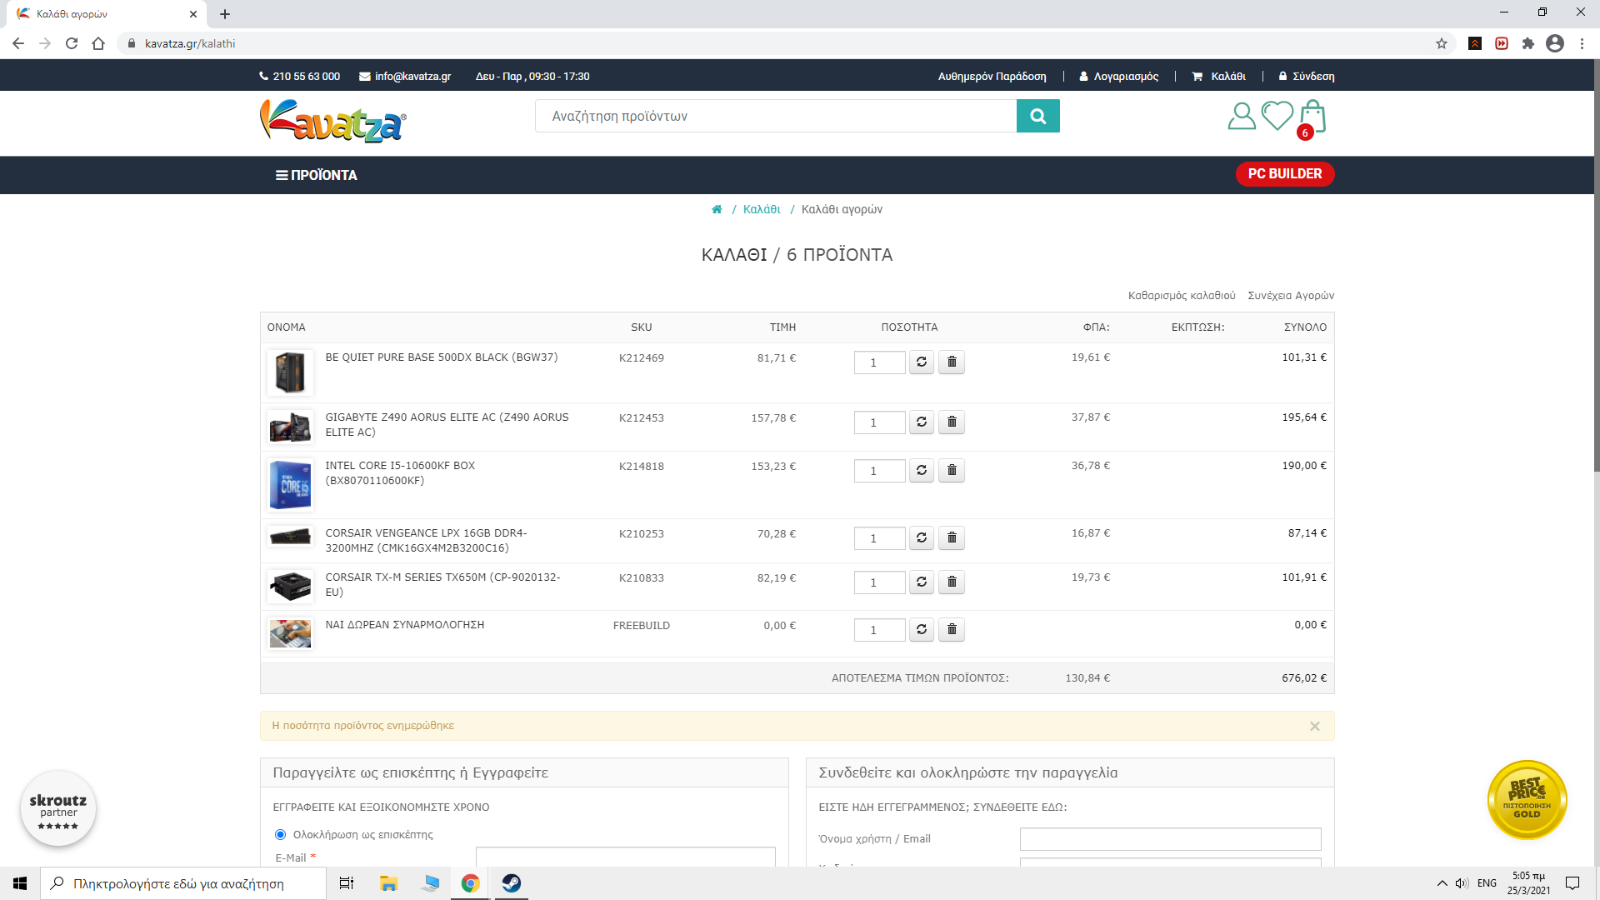Click the home icon in breadcrumb

(717, 209)
